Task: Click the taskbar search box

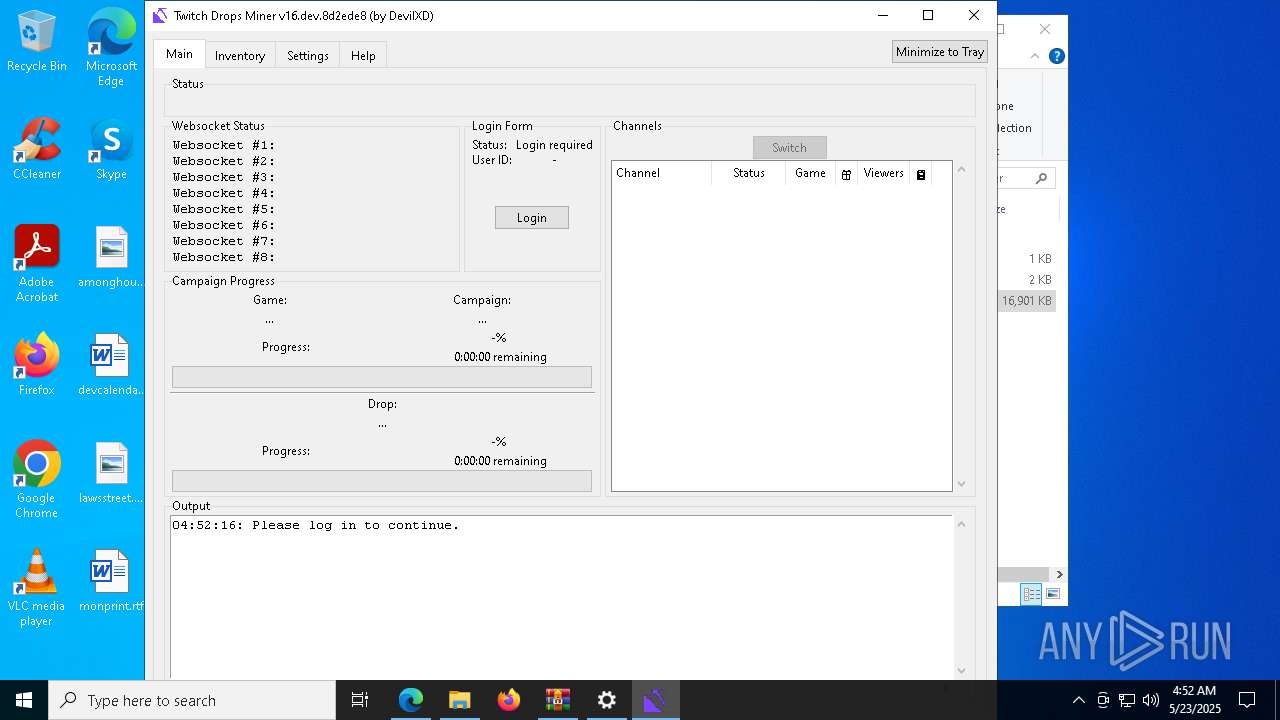Action: pyautogui.click(x=192, y=700)
